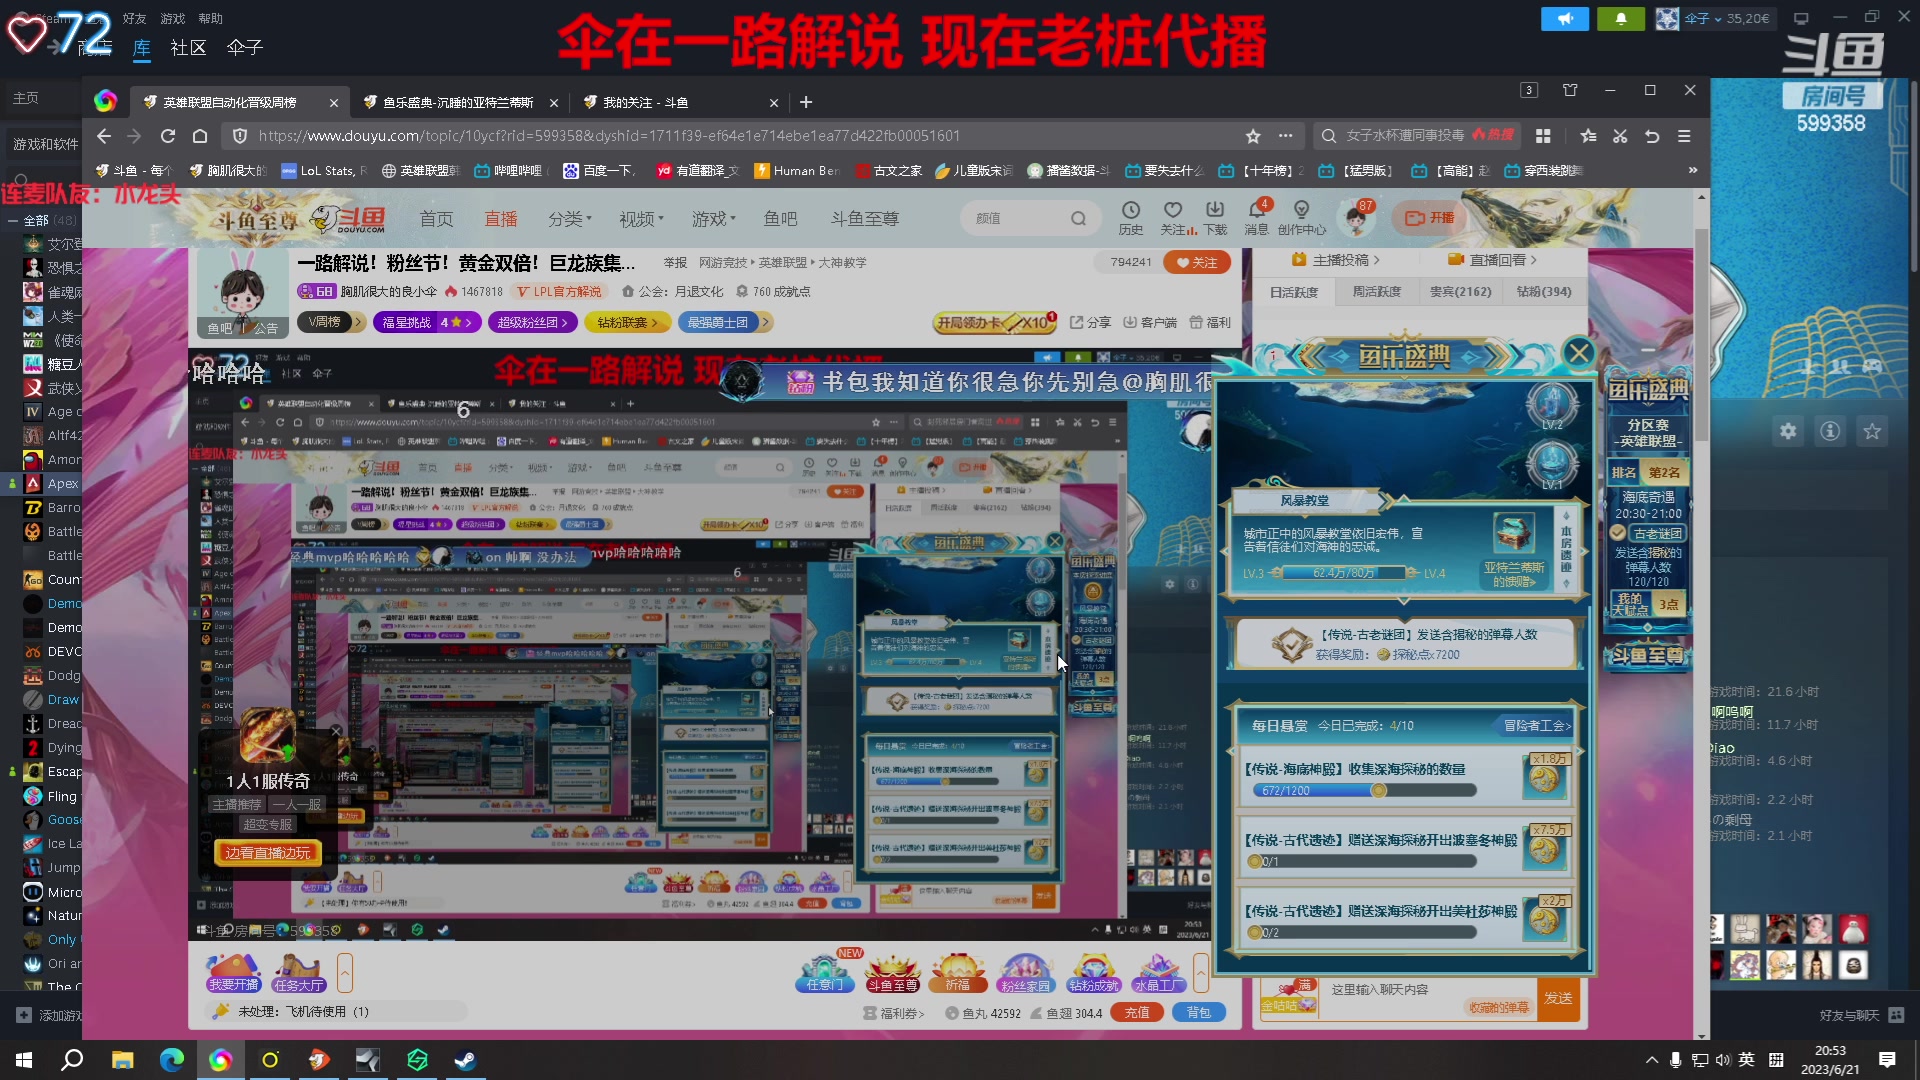
Task: Select the 贵宾(2162) tab
Action: tap(1460, 292)
